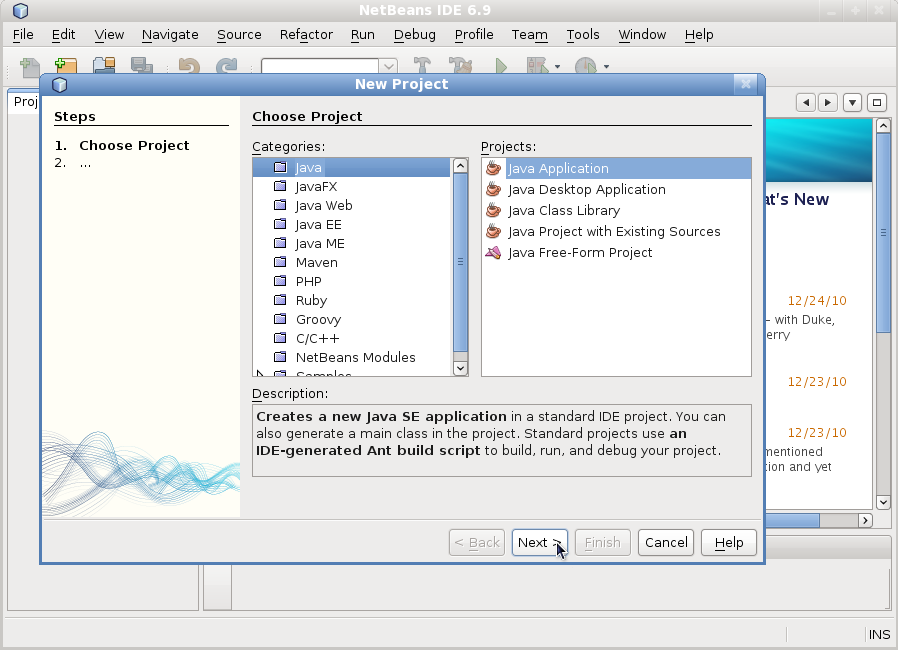
Task: Click the Start Page horizontal scrollbar right arrow
Action: pos(865,520)
